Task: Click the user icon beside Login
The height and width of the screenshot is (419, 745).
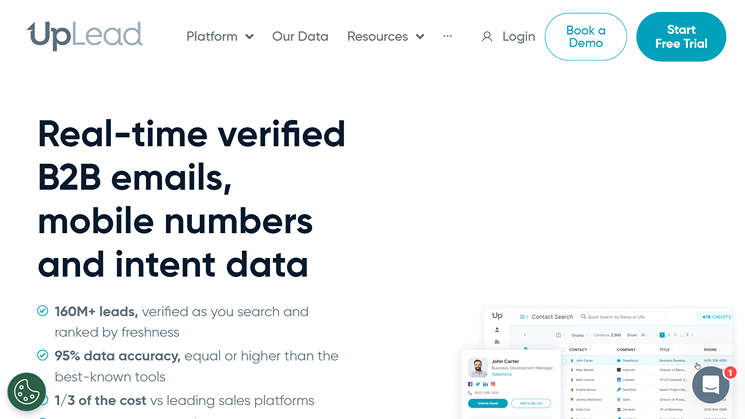Action: click(x=487, y=36)
